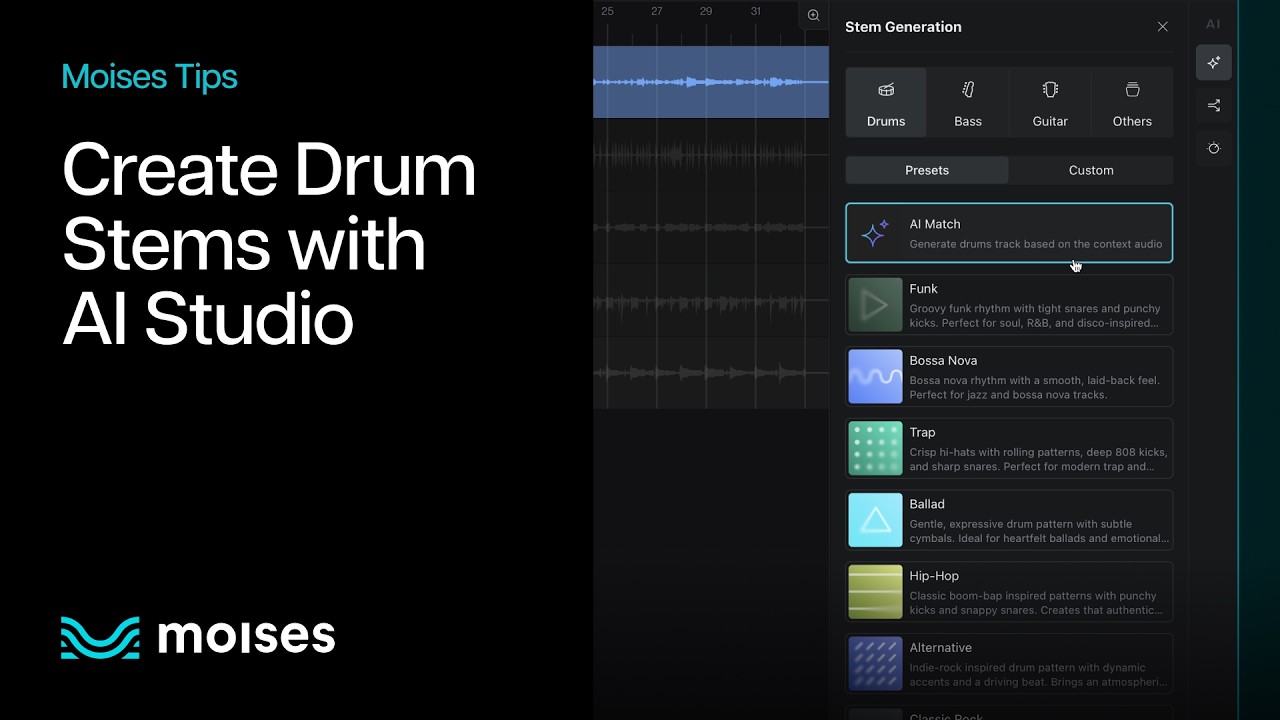Open the AI sparkle tool in the sidebar
The image size is (1280, 720).
click(x=1213, y=62)
